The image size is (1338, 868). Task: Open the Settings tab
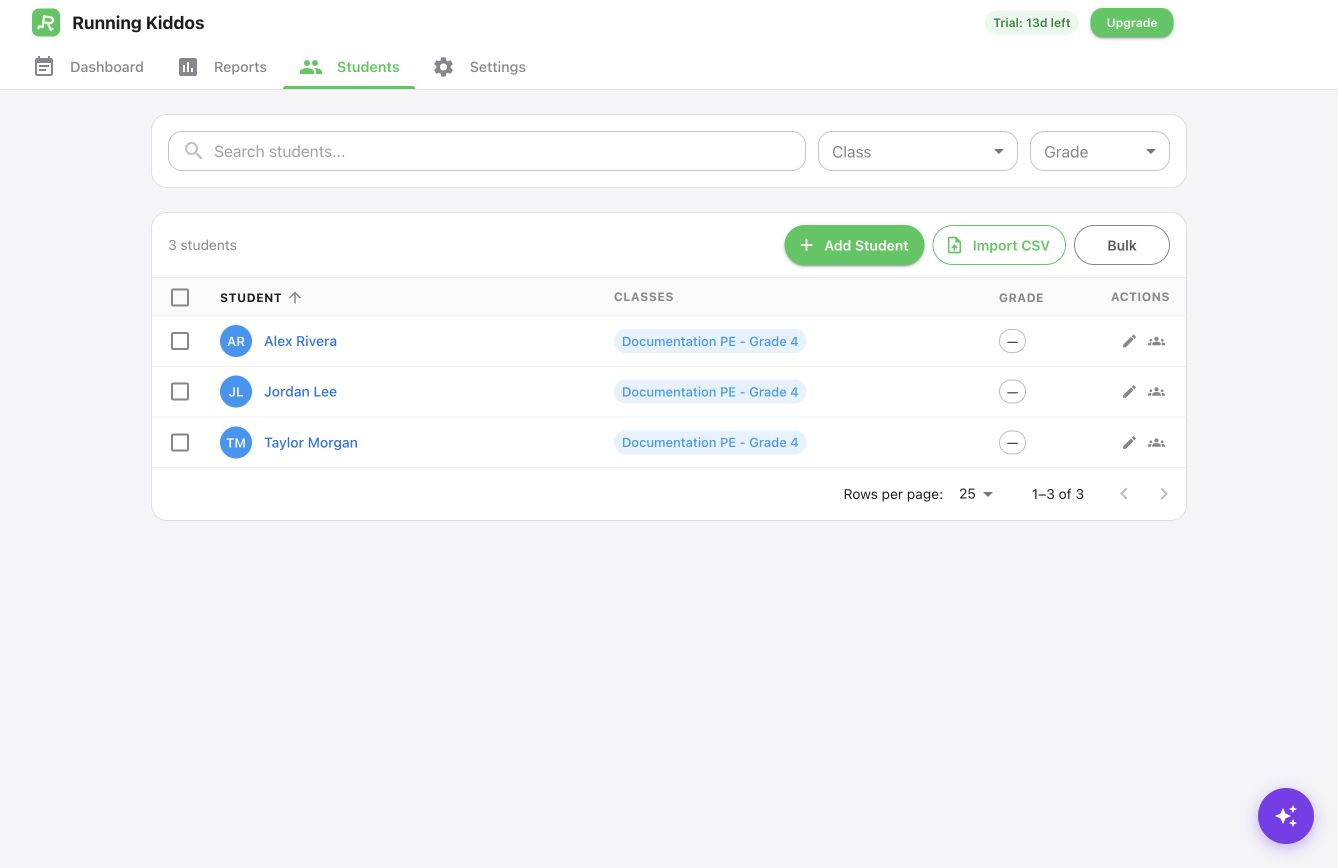479,67
